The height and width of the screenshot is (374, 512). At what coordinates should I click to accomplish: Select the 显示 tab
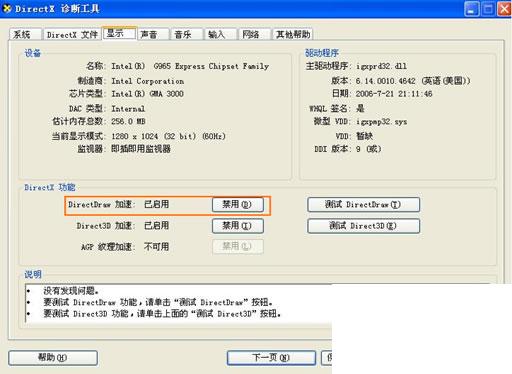pyautogui.click(x=119, y=33)
